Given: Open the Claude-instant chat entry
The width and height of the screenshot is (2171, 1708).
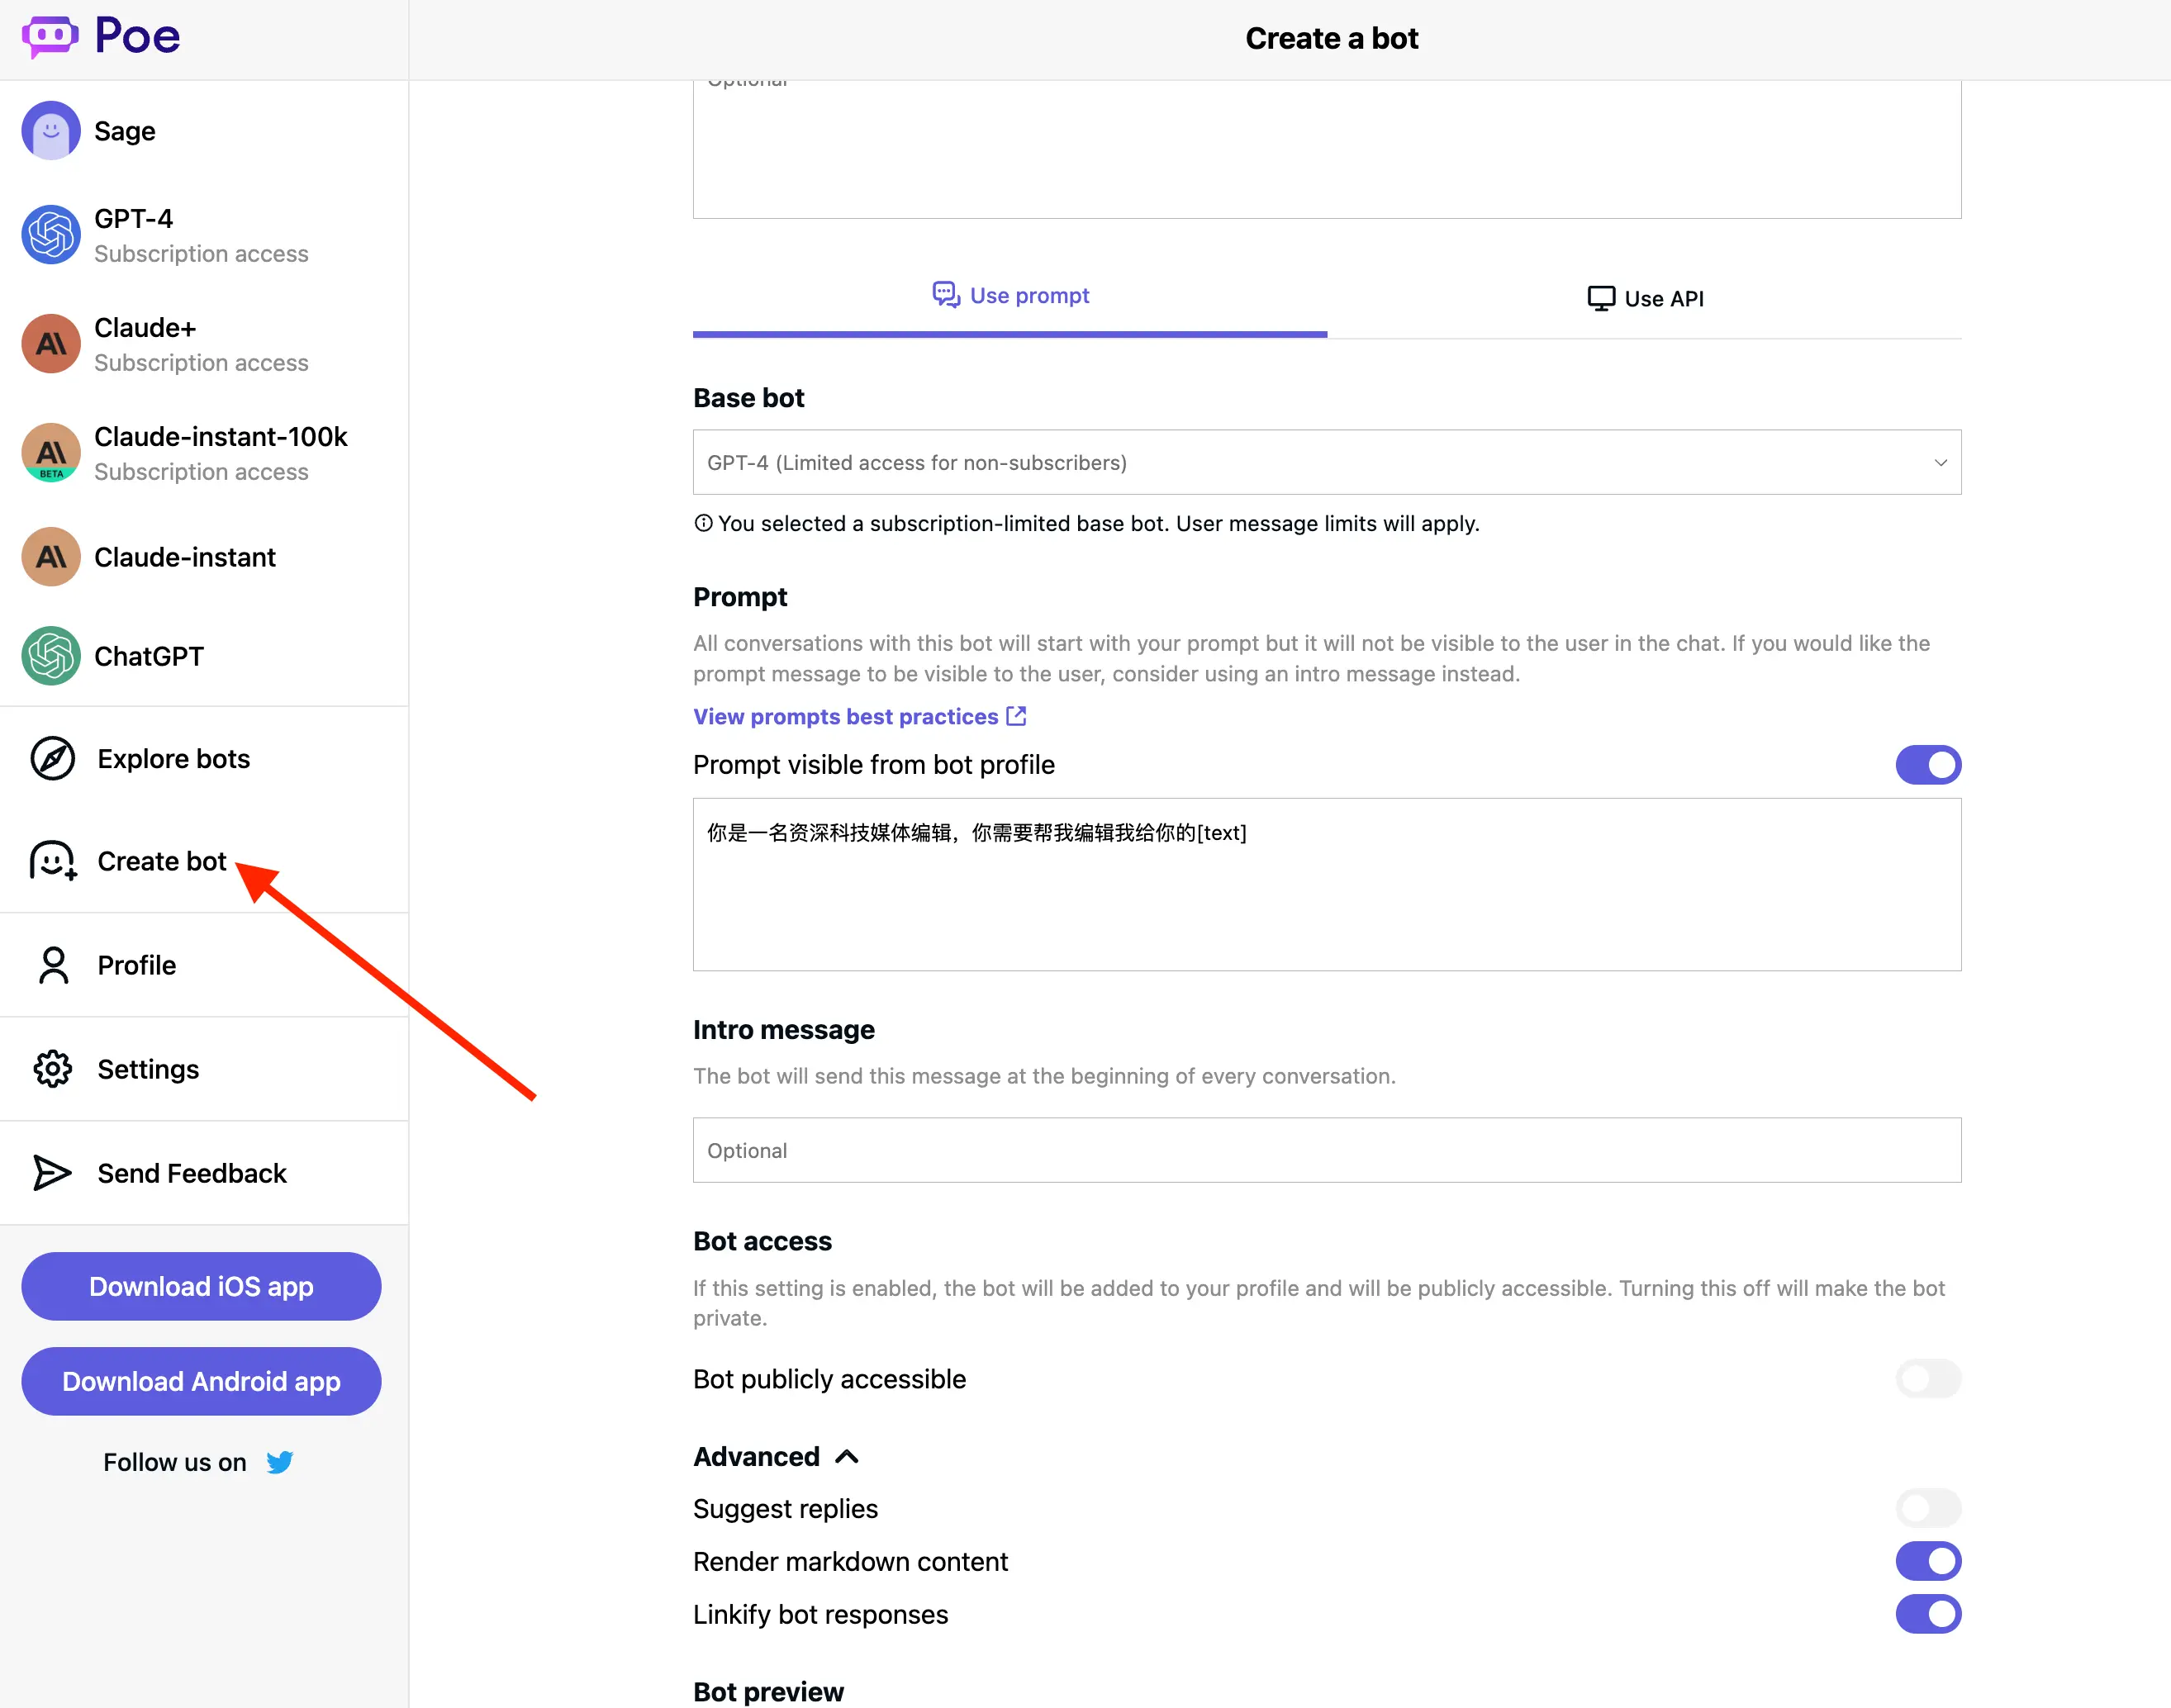Looking at the screenshot, I should pos(204,557).
